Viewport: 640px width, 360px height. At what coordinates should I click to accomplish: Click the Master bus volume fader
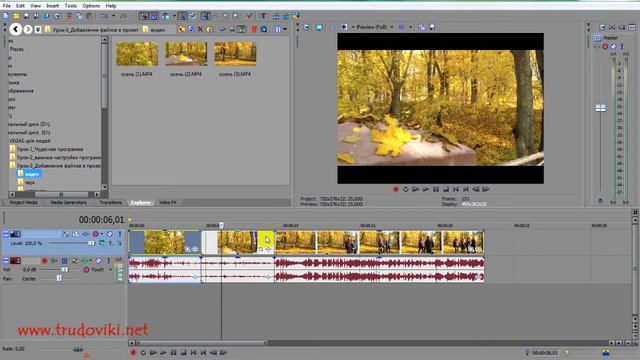[600, 108]
